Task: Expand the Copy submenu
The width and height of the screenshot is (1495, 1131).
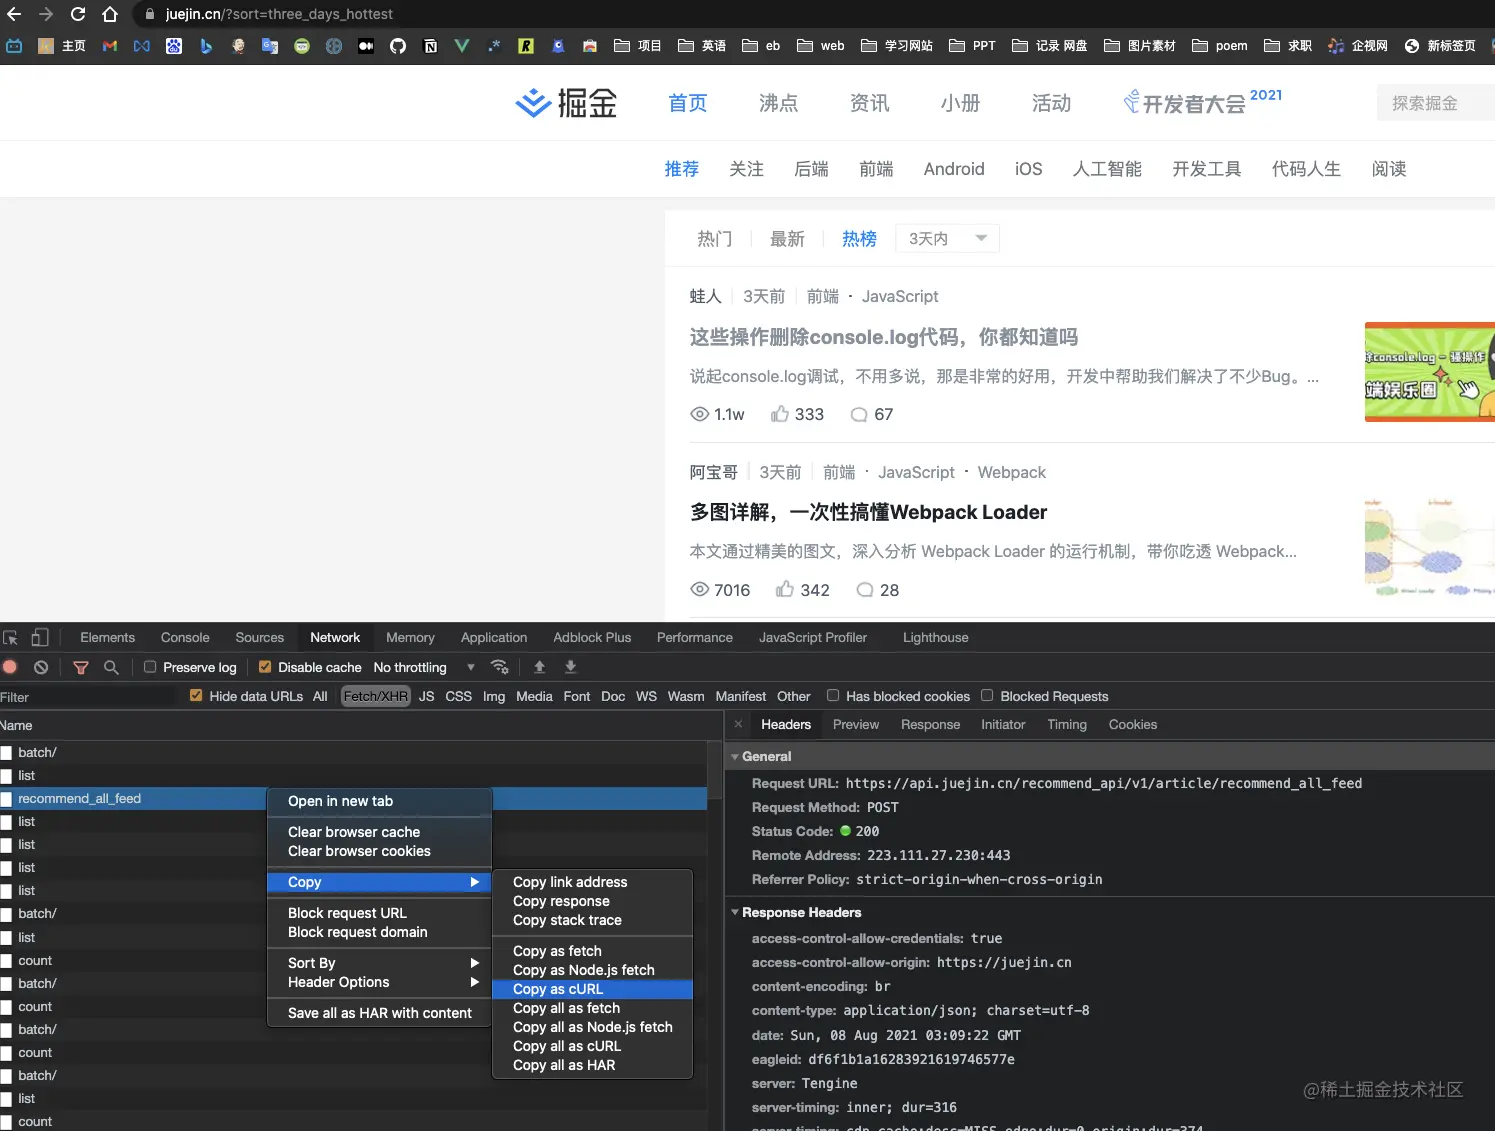Action: [380, 882]
